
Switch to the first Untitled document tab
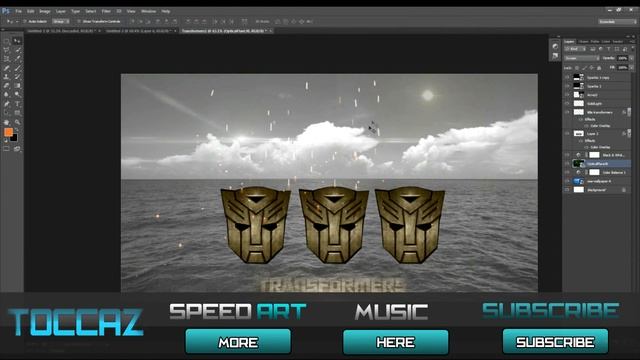pyautogui.click(x=60, y=31)
